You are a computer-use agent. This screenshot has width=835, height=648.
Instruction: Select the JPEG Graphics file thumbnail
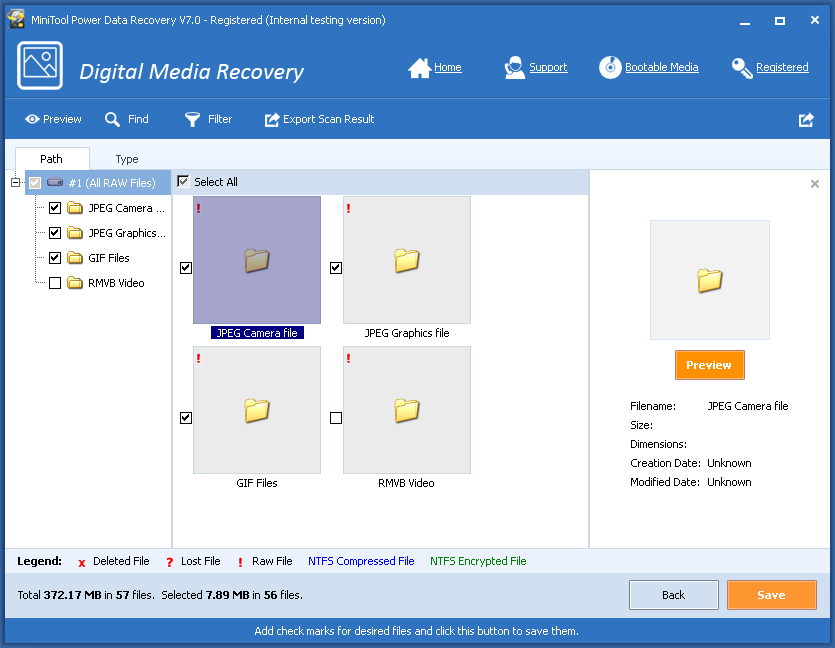[x=407, y=260]
